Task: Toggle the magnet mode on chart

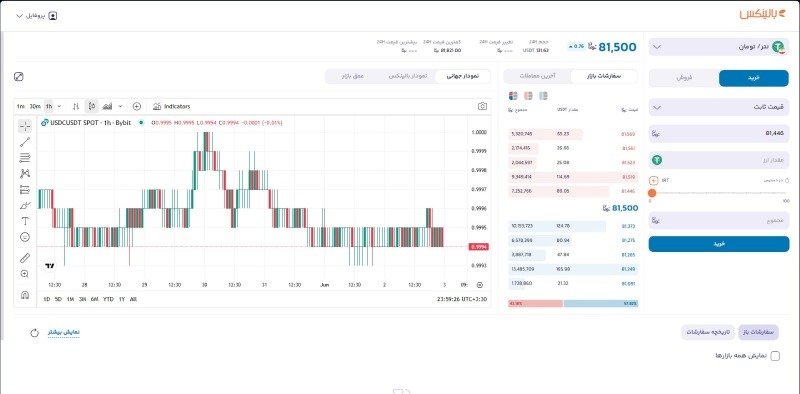Action: pos(25,295)
